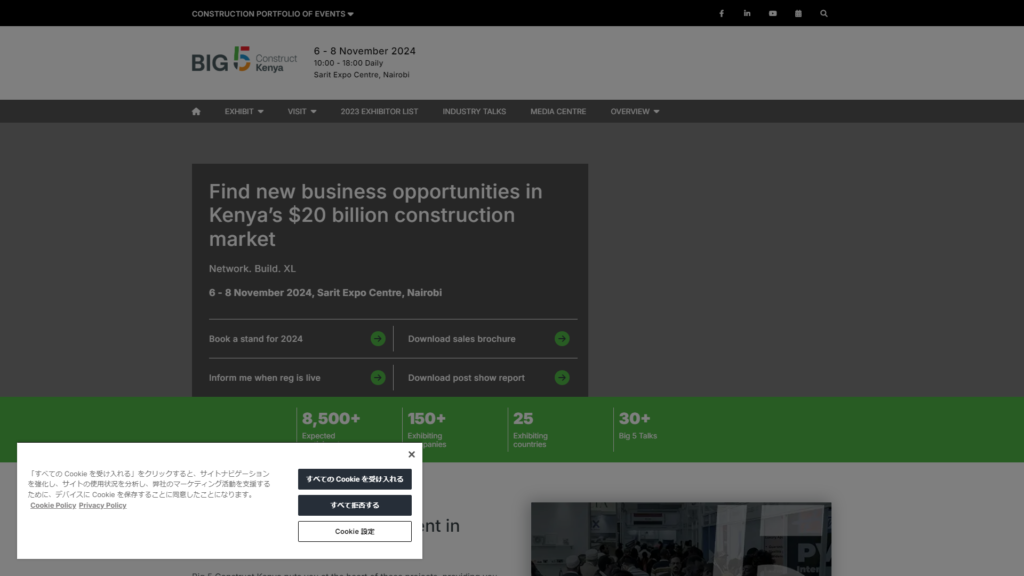This screenshot has height=576, width=1024.
Task: Open the Privacy Policy link
Action: (103, 505)
